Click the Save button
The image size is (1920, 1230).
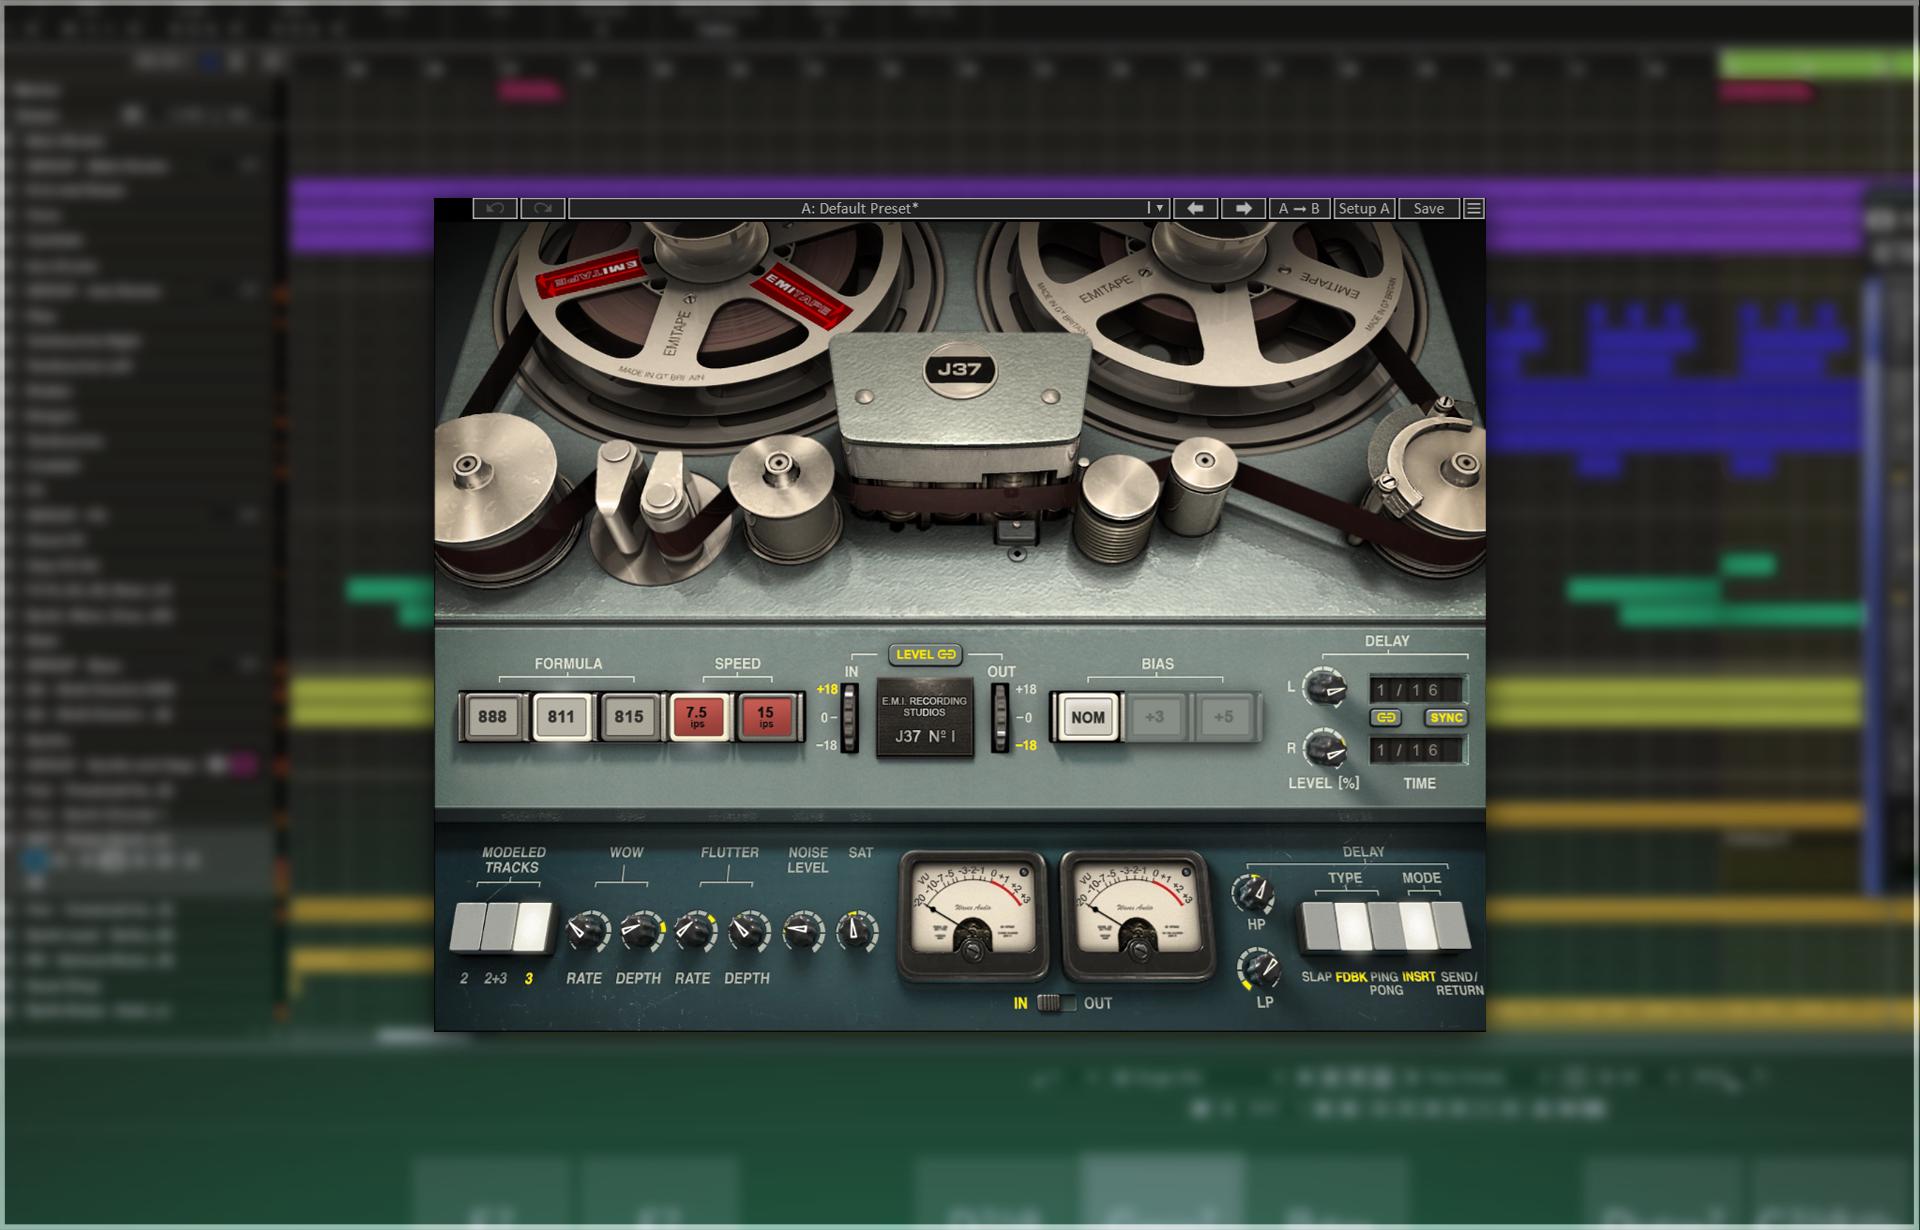[1428, 208]
